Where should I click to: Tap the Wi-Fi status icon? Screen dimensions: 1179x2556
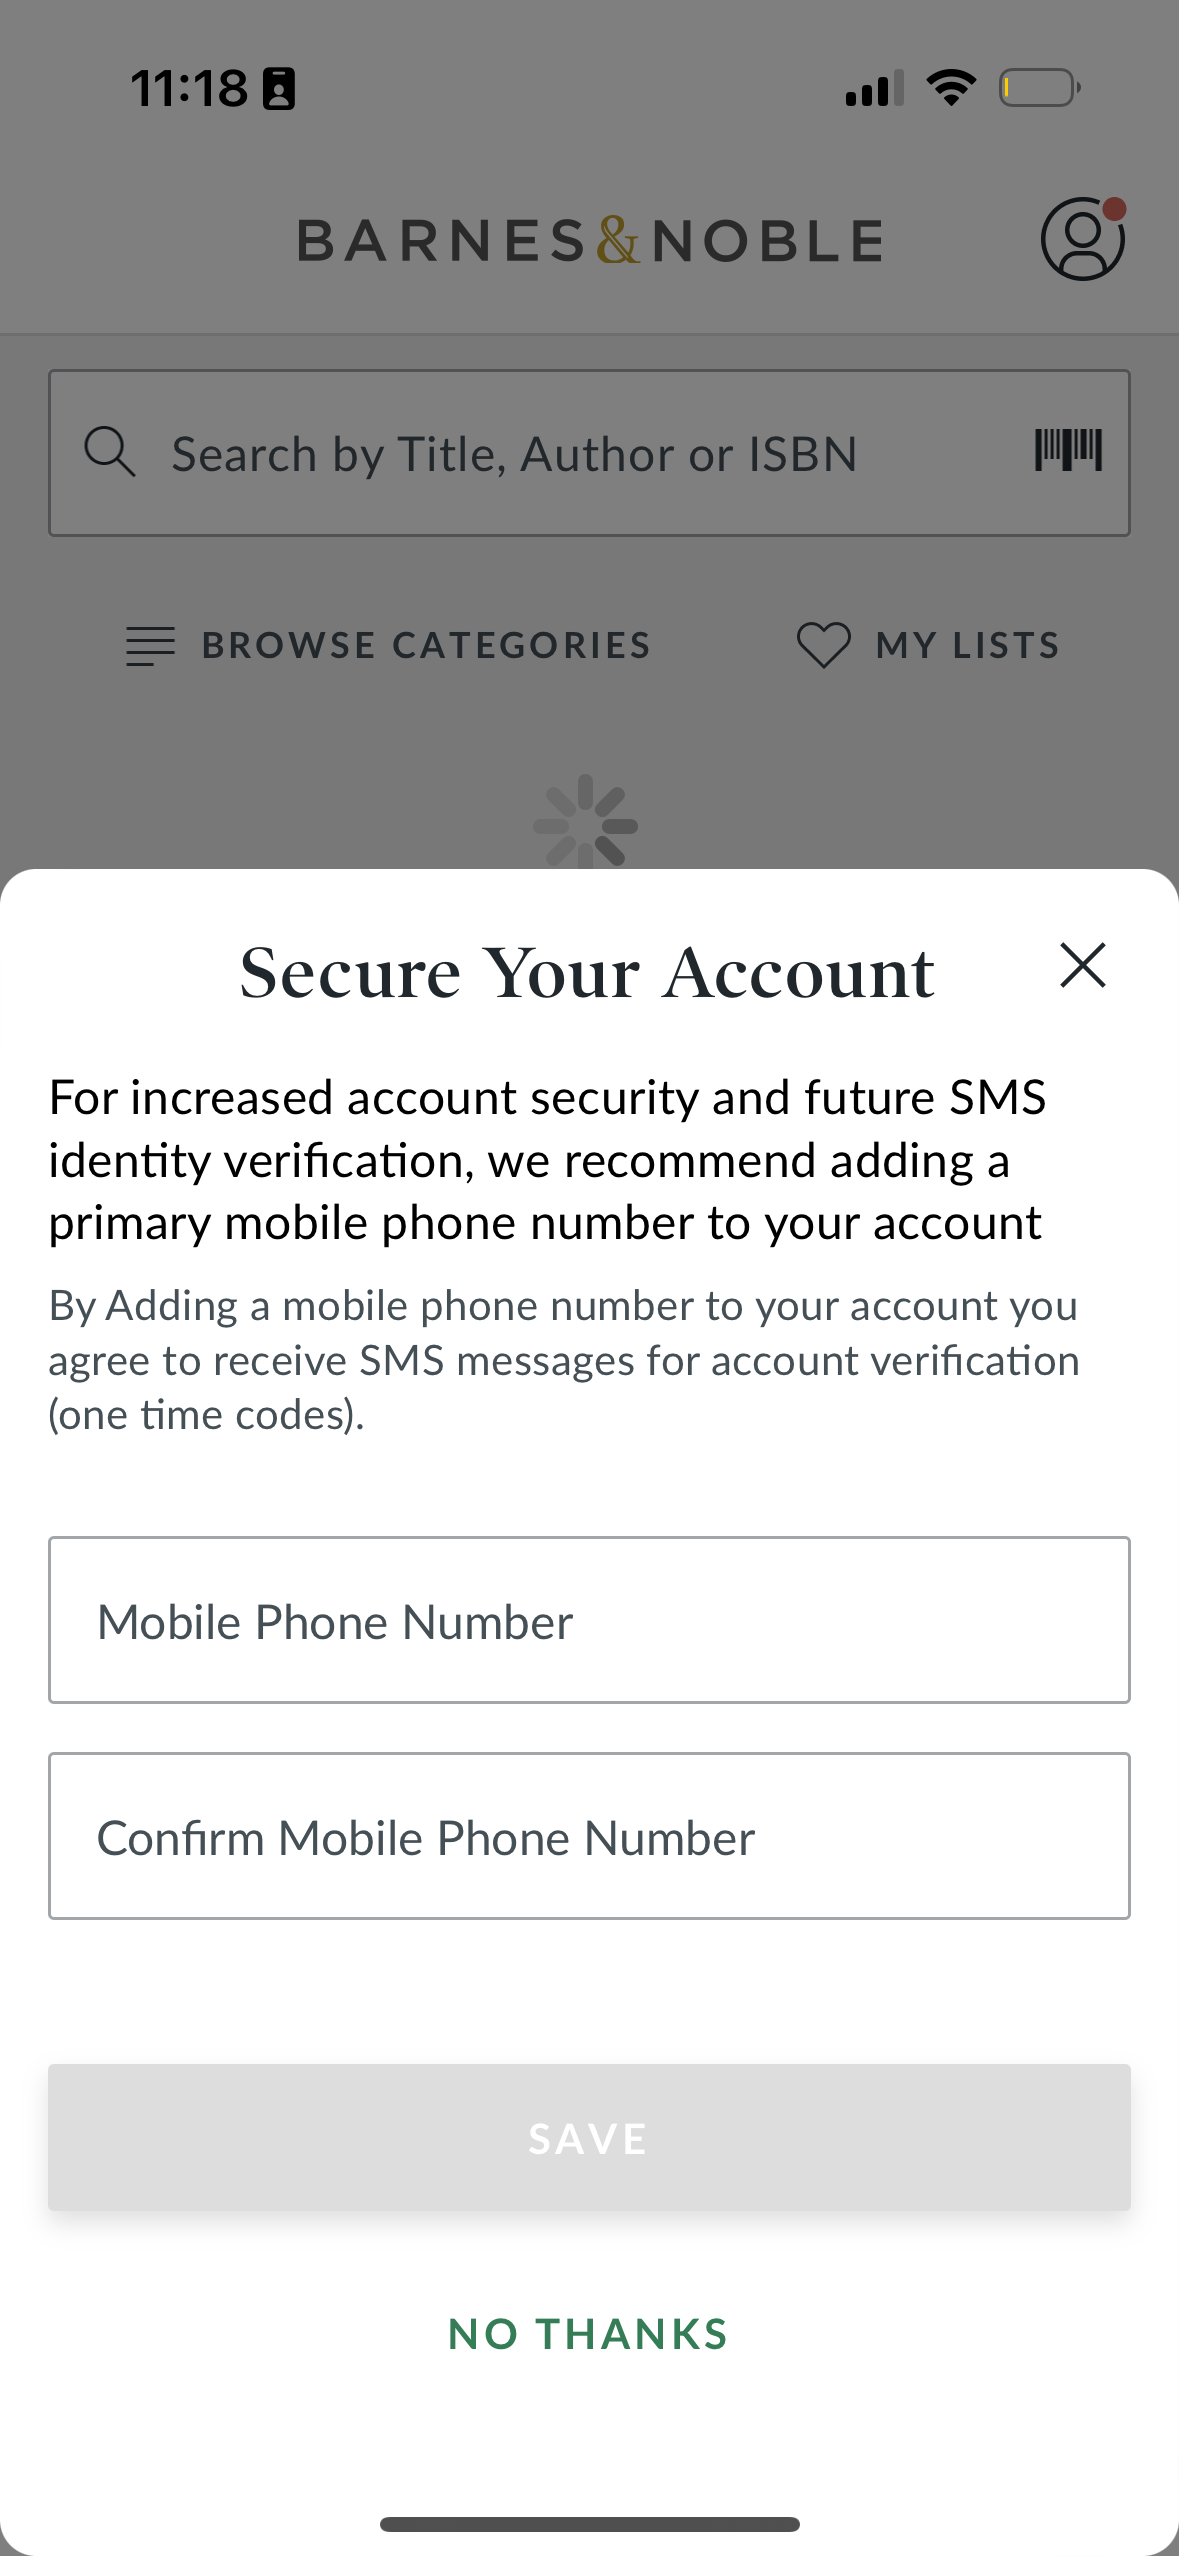pyautogui.click(x=951, y=88)
